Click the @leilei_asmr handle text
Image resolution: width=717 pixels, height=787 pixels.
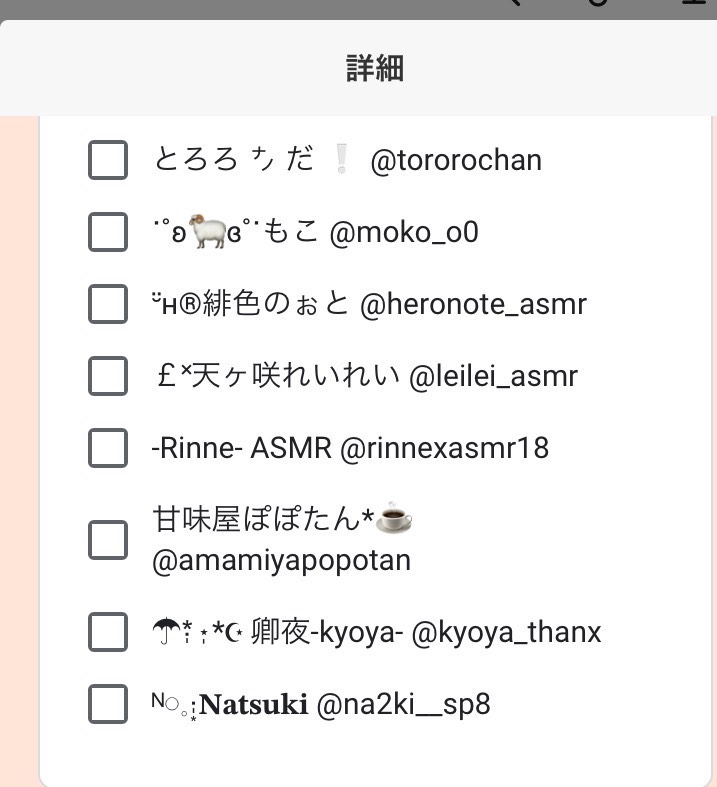(x=493, y=376)
